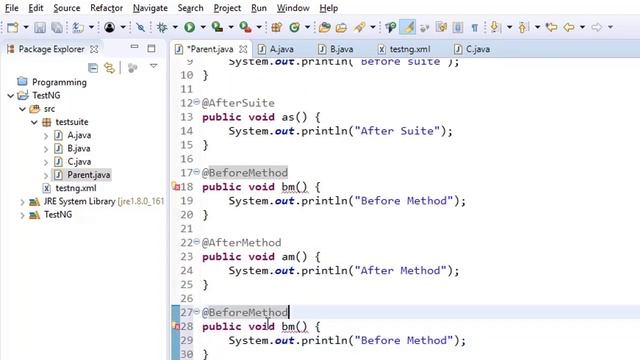
Task: Close the Parent.java editor tab
Action: click(x=243, y=49)
